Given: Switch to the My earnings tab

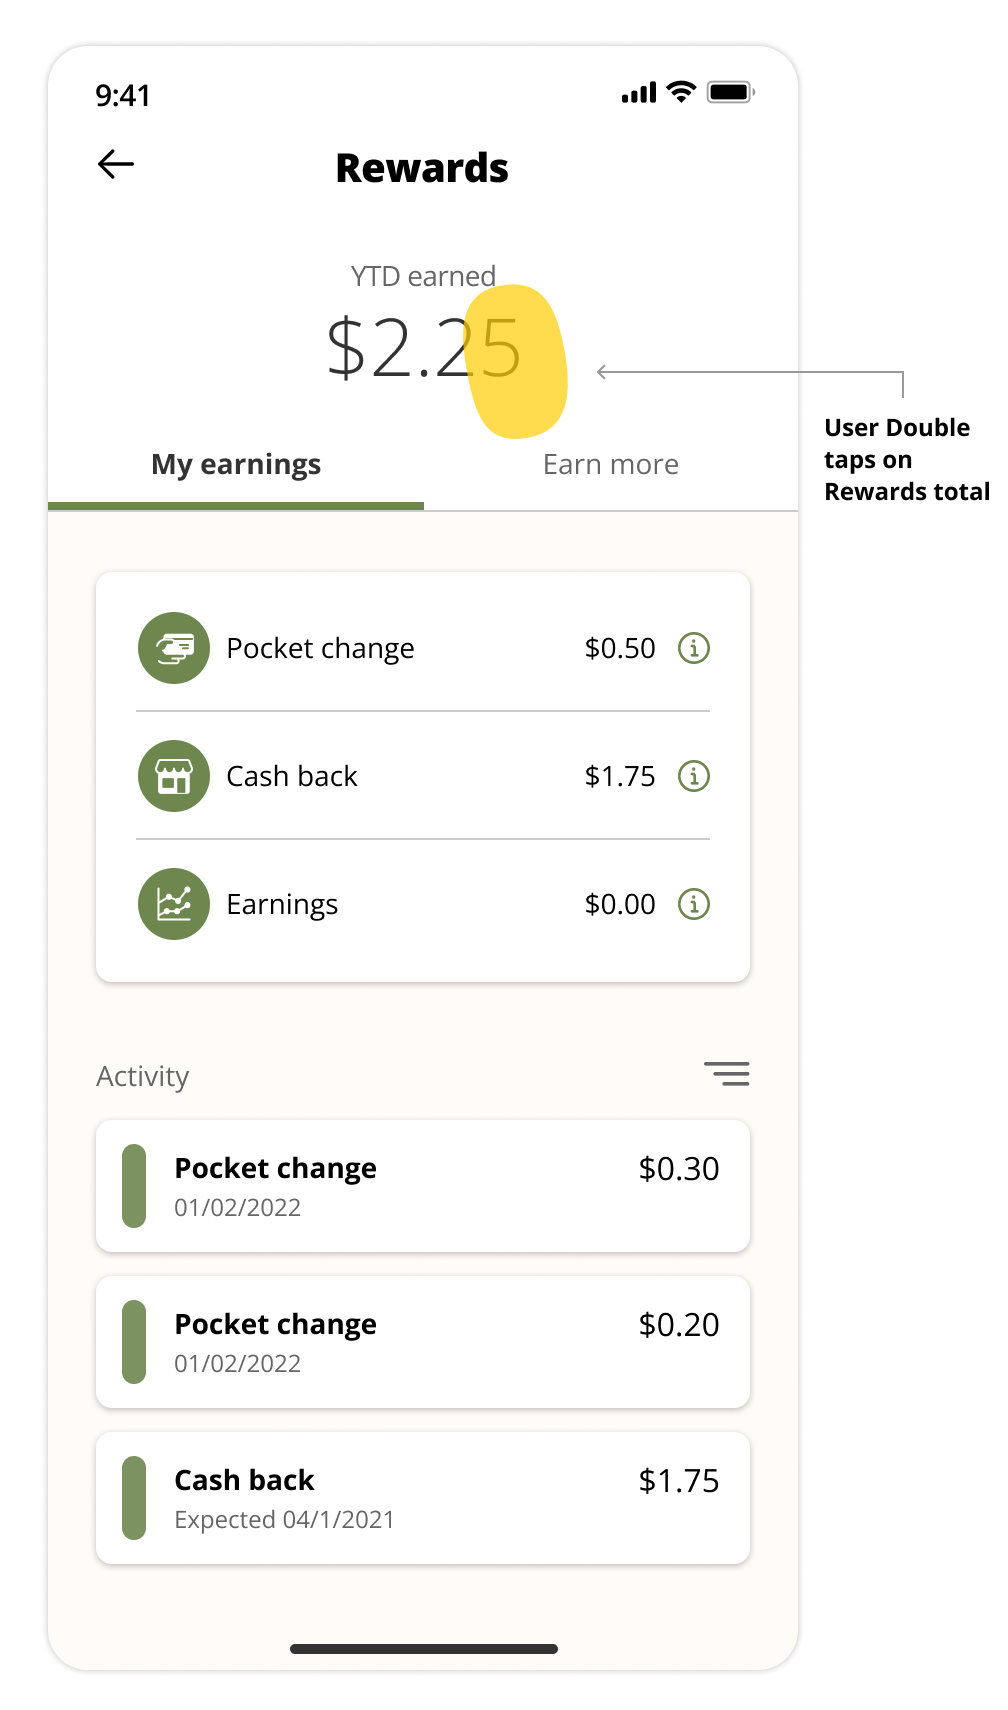Looking at the screenshot, I should pyautogui.click(x=236, y=465).
